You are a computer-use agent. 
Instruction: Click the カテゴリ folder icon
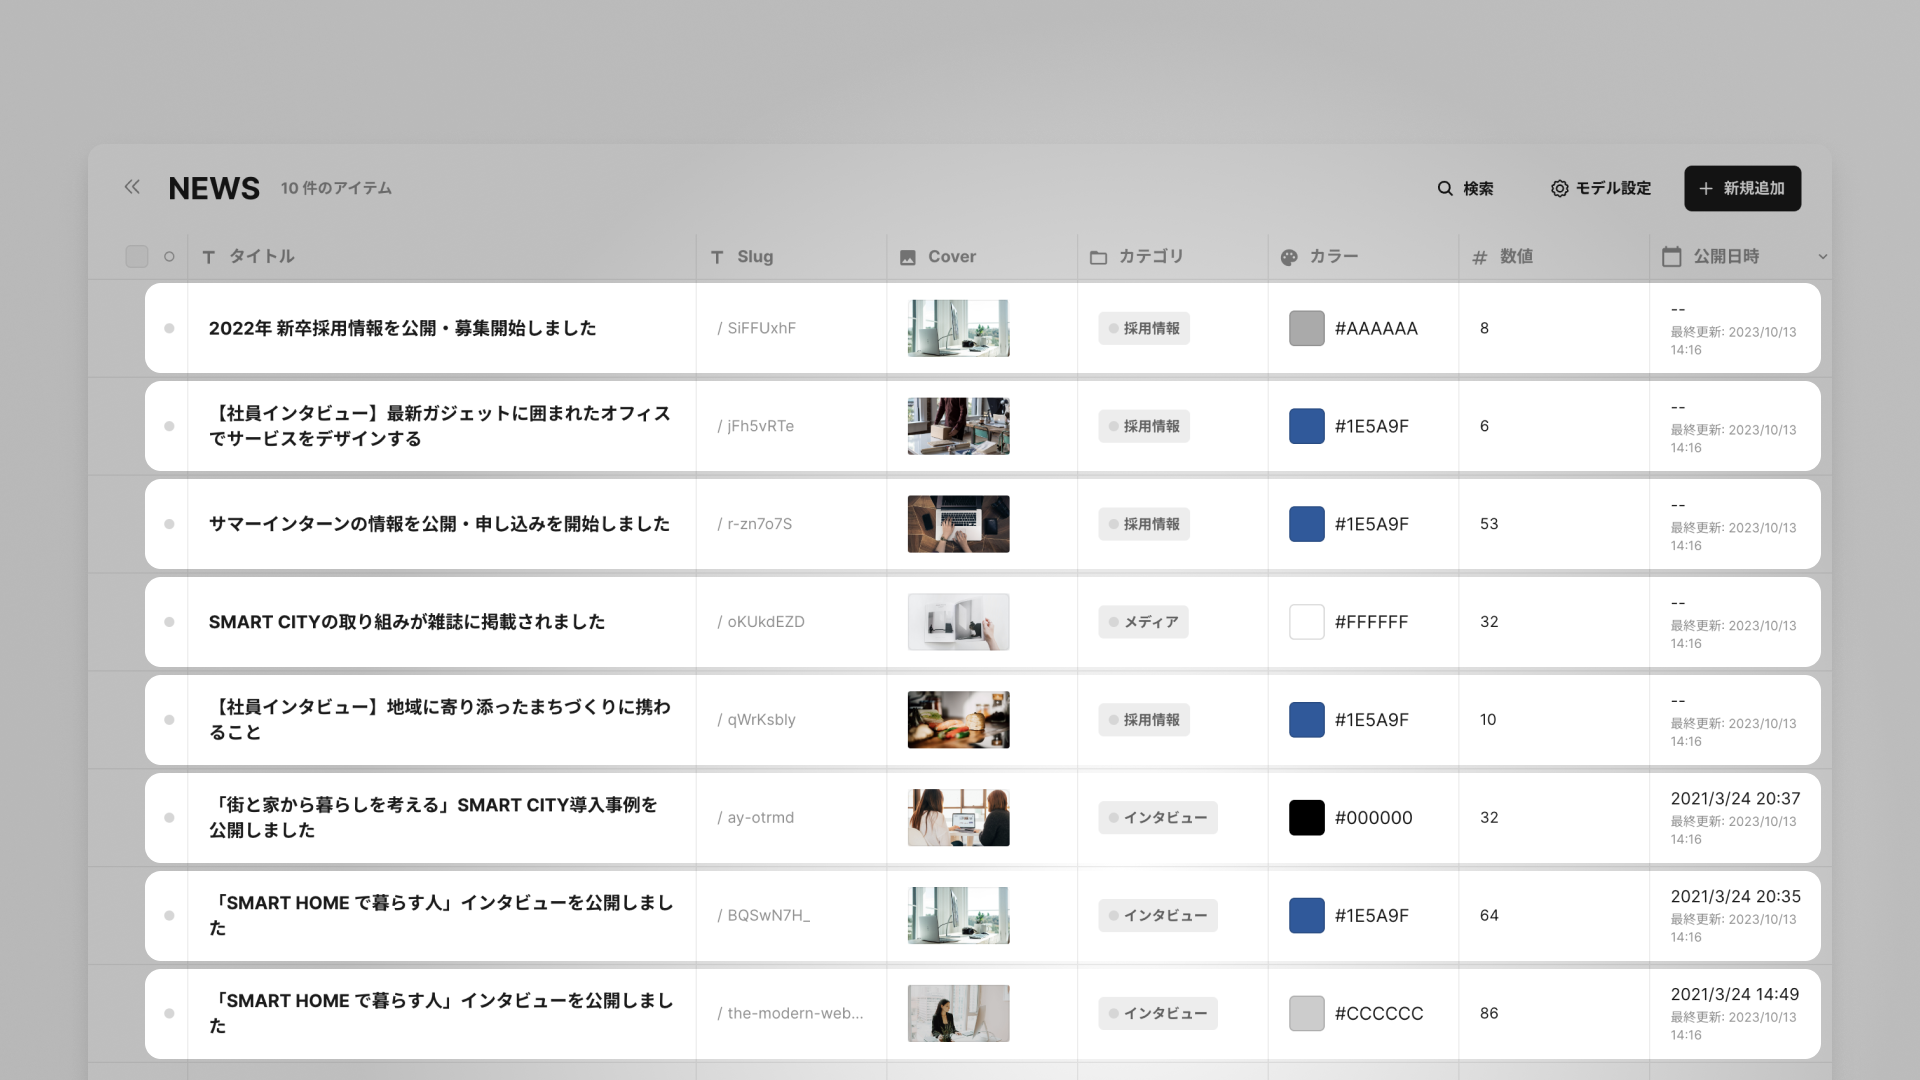[x=1098, y=257]
